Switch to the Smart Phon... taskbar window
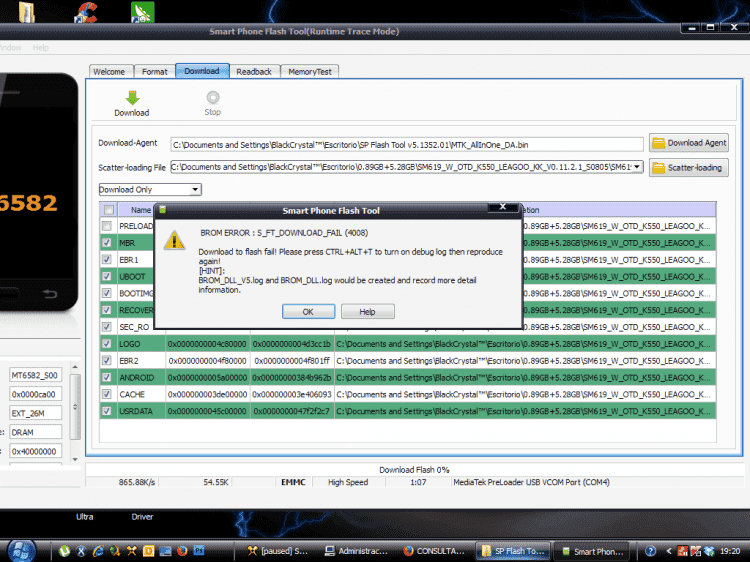This screenshot has height=562, width=750. click(x=592, y=551)
